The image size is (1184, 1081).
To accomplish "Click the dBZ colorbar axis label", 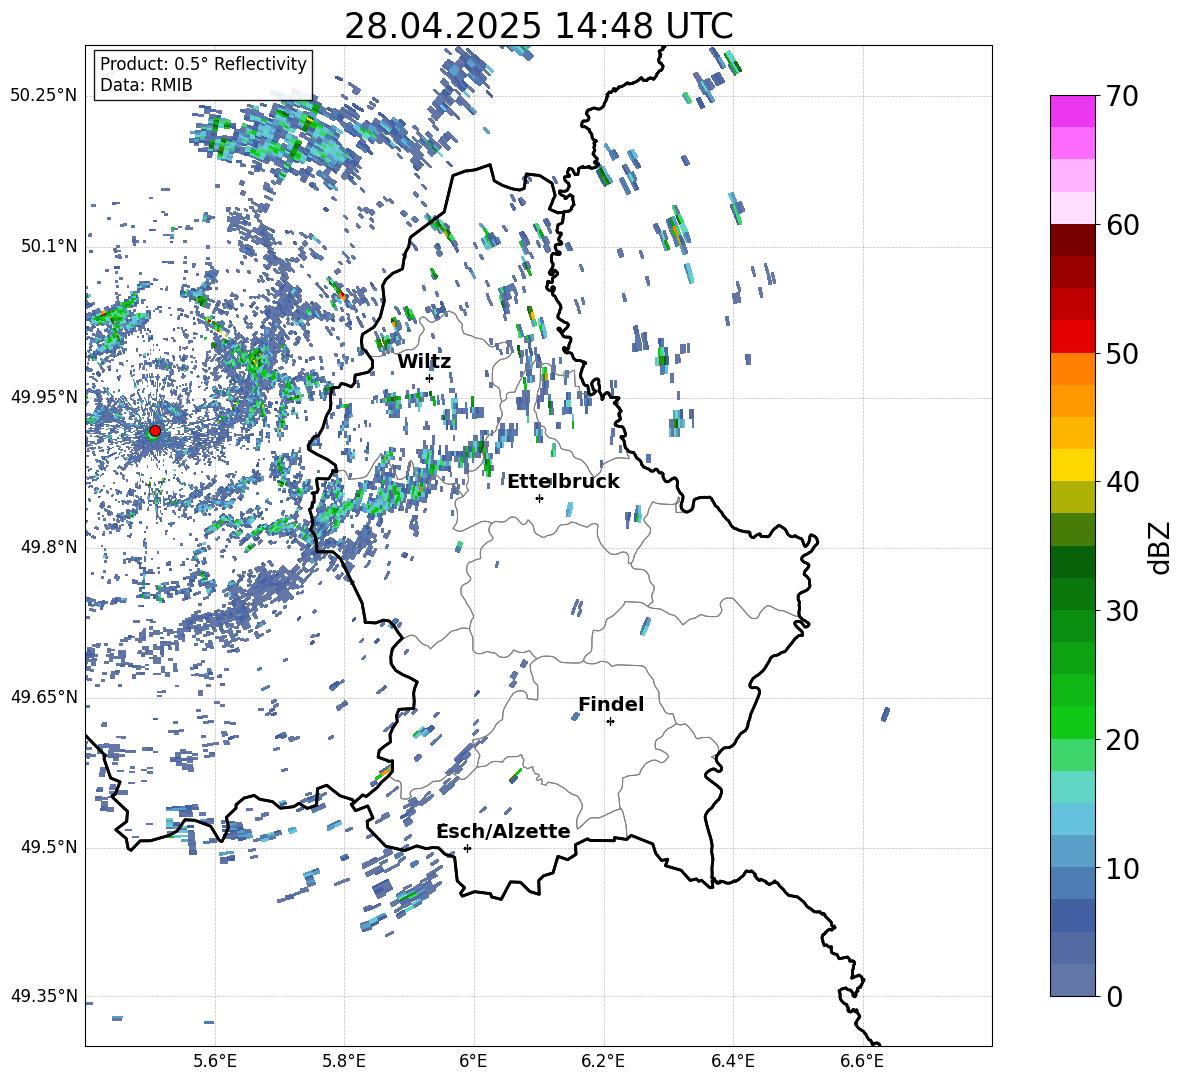I will click(1158, 547).
